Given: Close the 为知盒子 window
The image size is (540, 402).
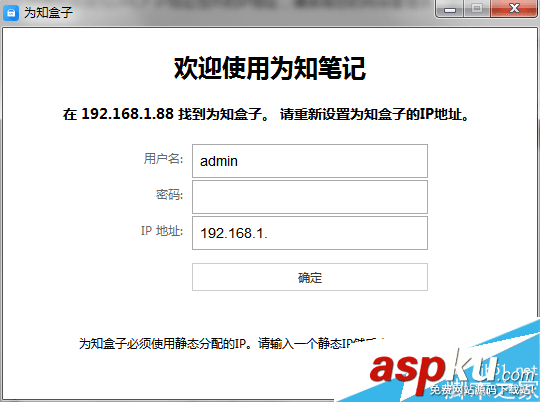Looking at the screenshot, I should point(514,9).
